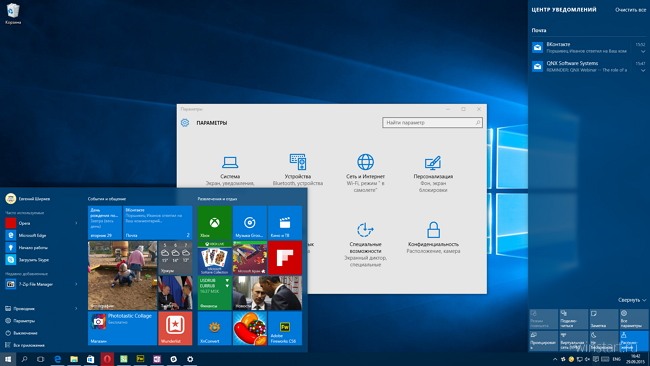
Task: Expand the Opera jump list arrow
Action: pyautogui.click(x=76, y=223)
